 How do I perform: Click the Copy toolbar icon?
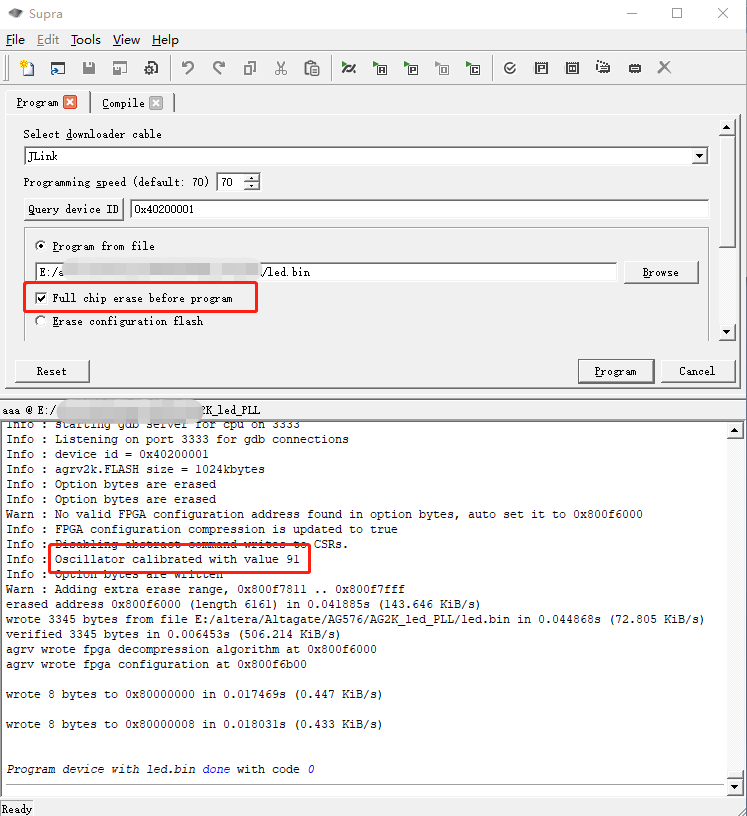point(250,68)
